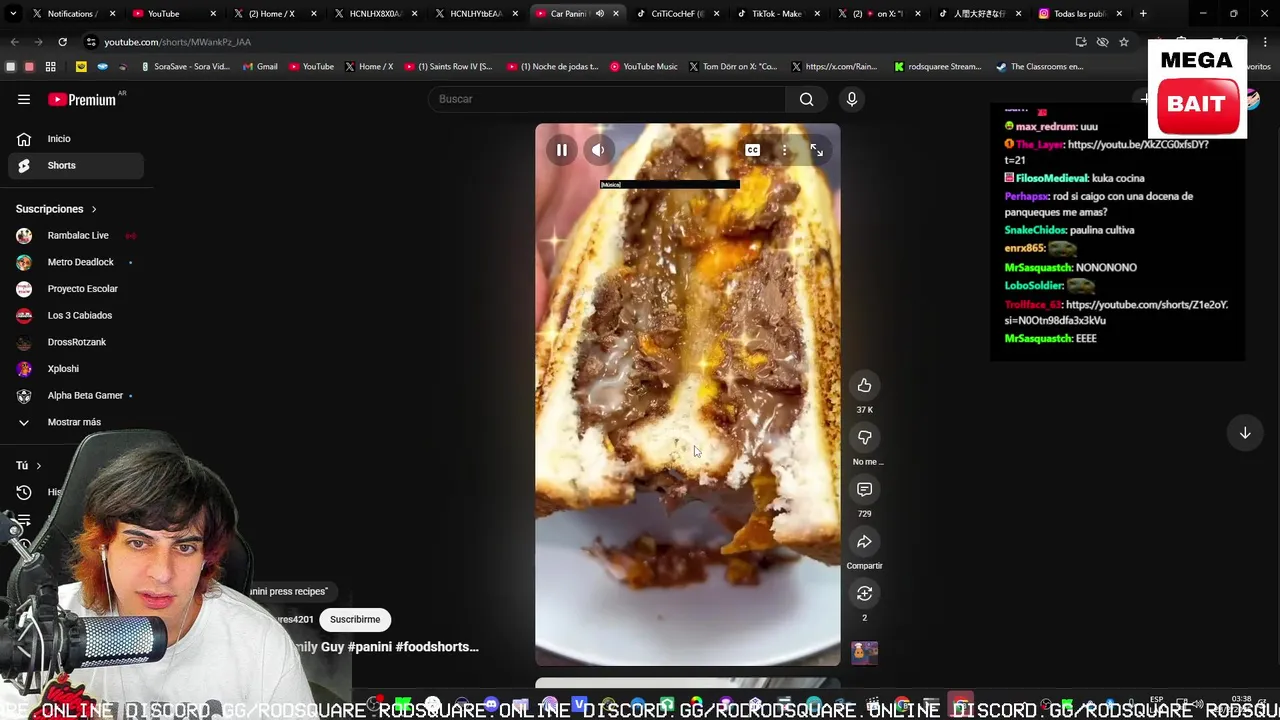Click the address bar URL
The image size is (1280, 720).
pos(177,42)
